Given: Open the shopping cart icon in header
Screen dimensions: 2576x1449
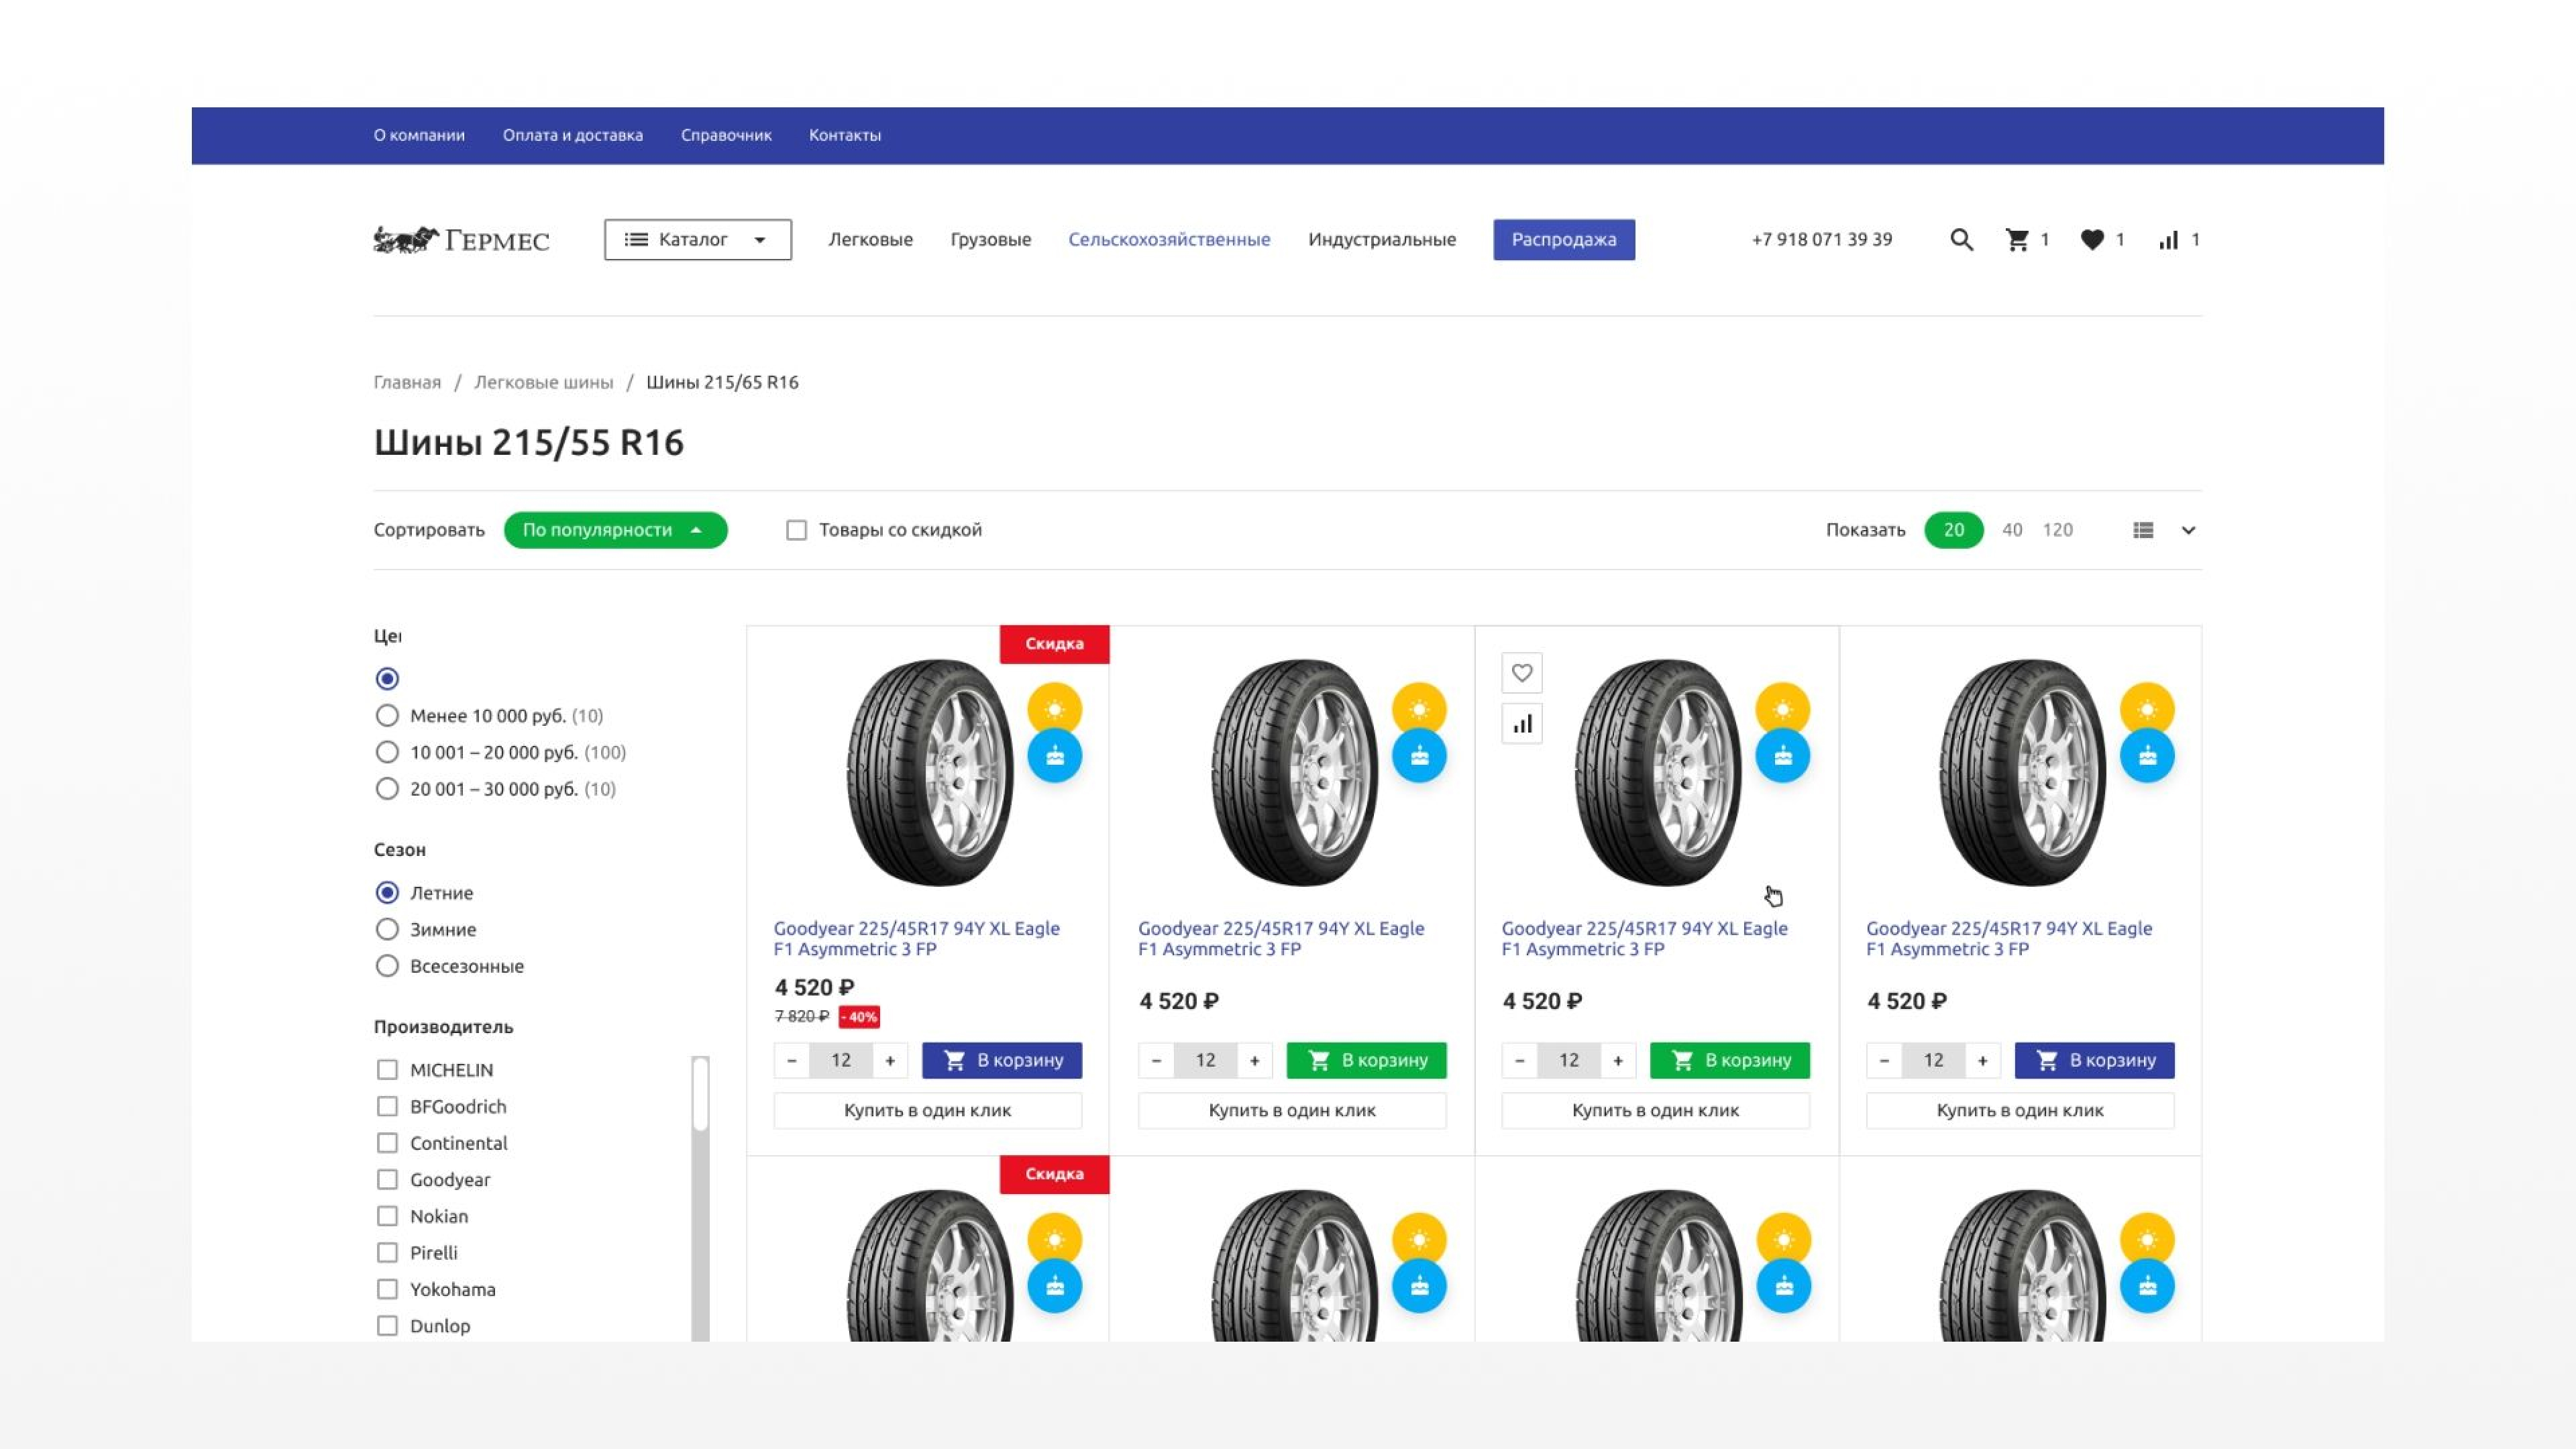Looking at the screenshot, I should (x=2017, y=240).
